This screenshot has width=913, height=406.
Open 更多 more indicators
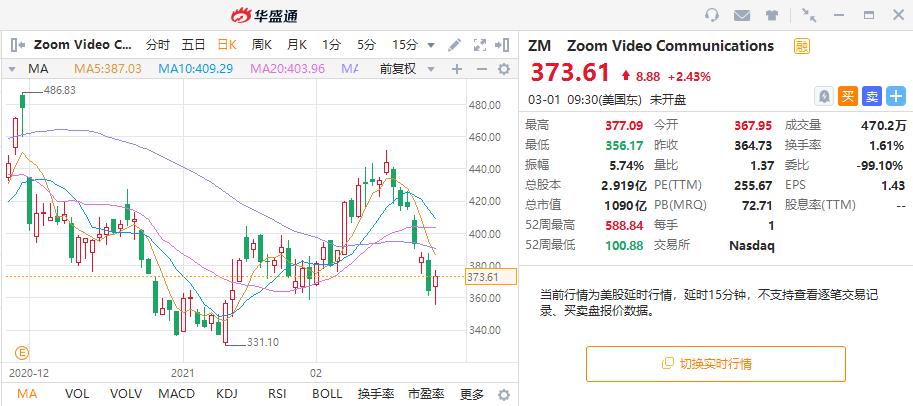coord(471,394)
